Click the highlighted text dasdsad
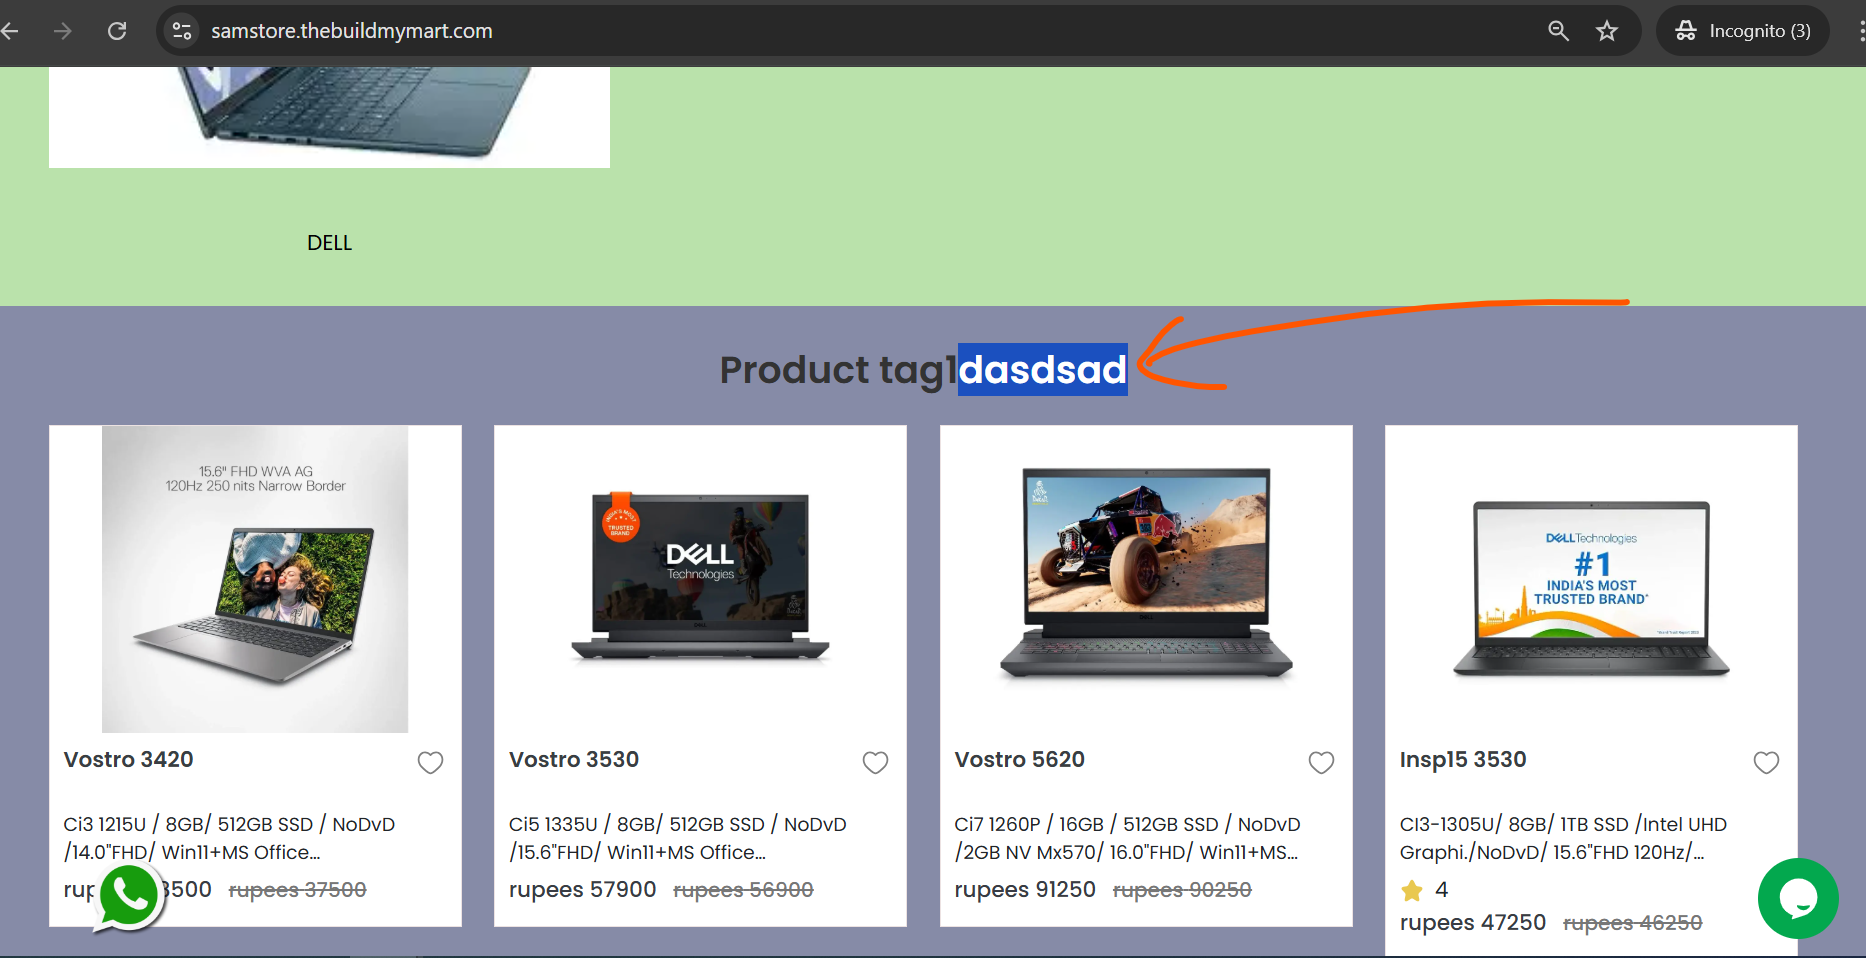Screen dimensions: 1866x958 pyautogui.click(x=1043, y=370)
